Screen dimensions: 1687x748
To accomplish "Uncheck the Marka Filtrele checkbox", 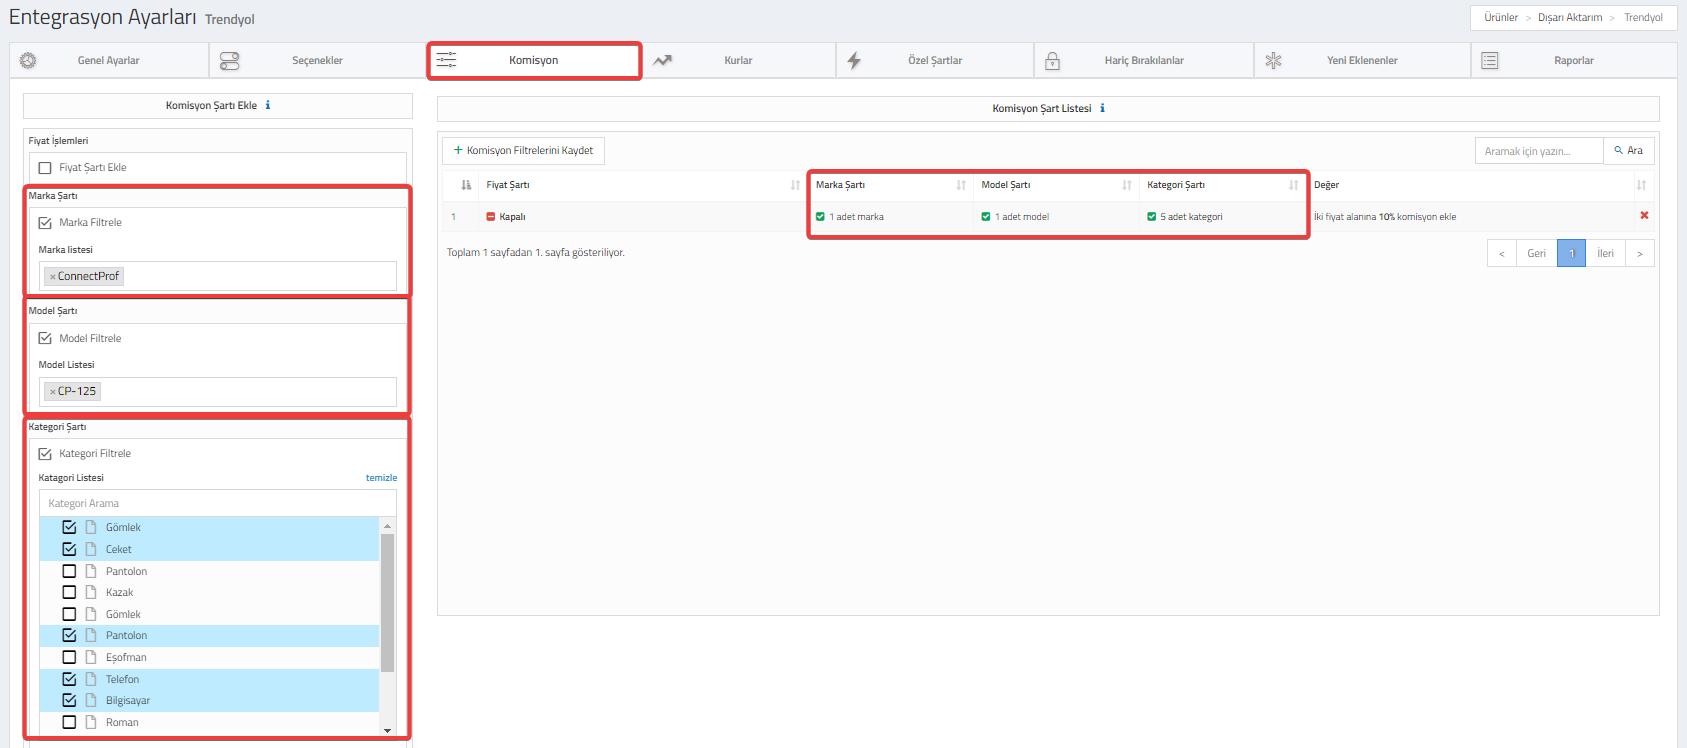I will 45,223.
